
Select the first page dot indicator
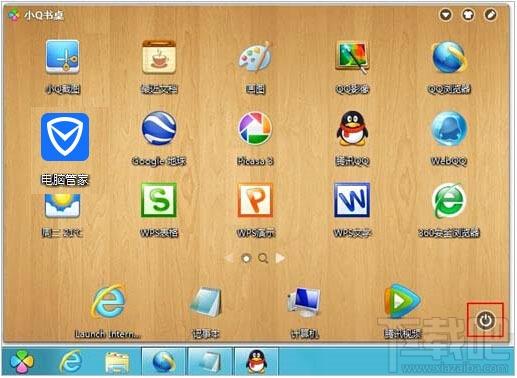pyautogui.click(x=246, y=258)
